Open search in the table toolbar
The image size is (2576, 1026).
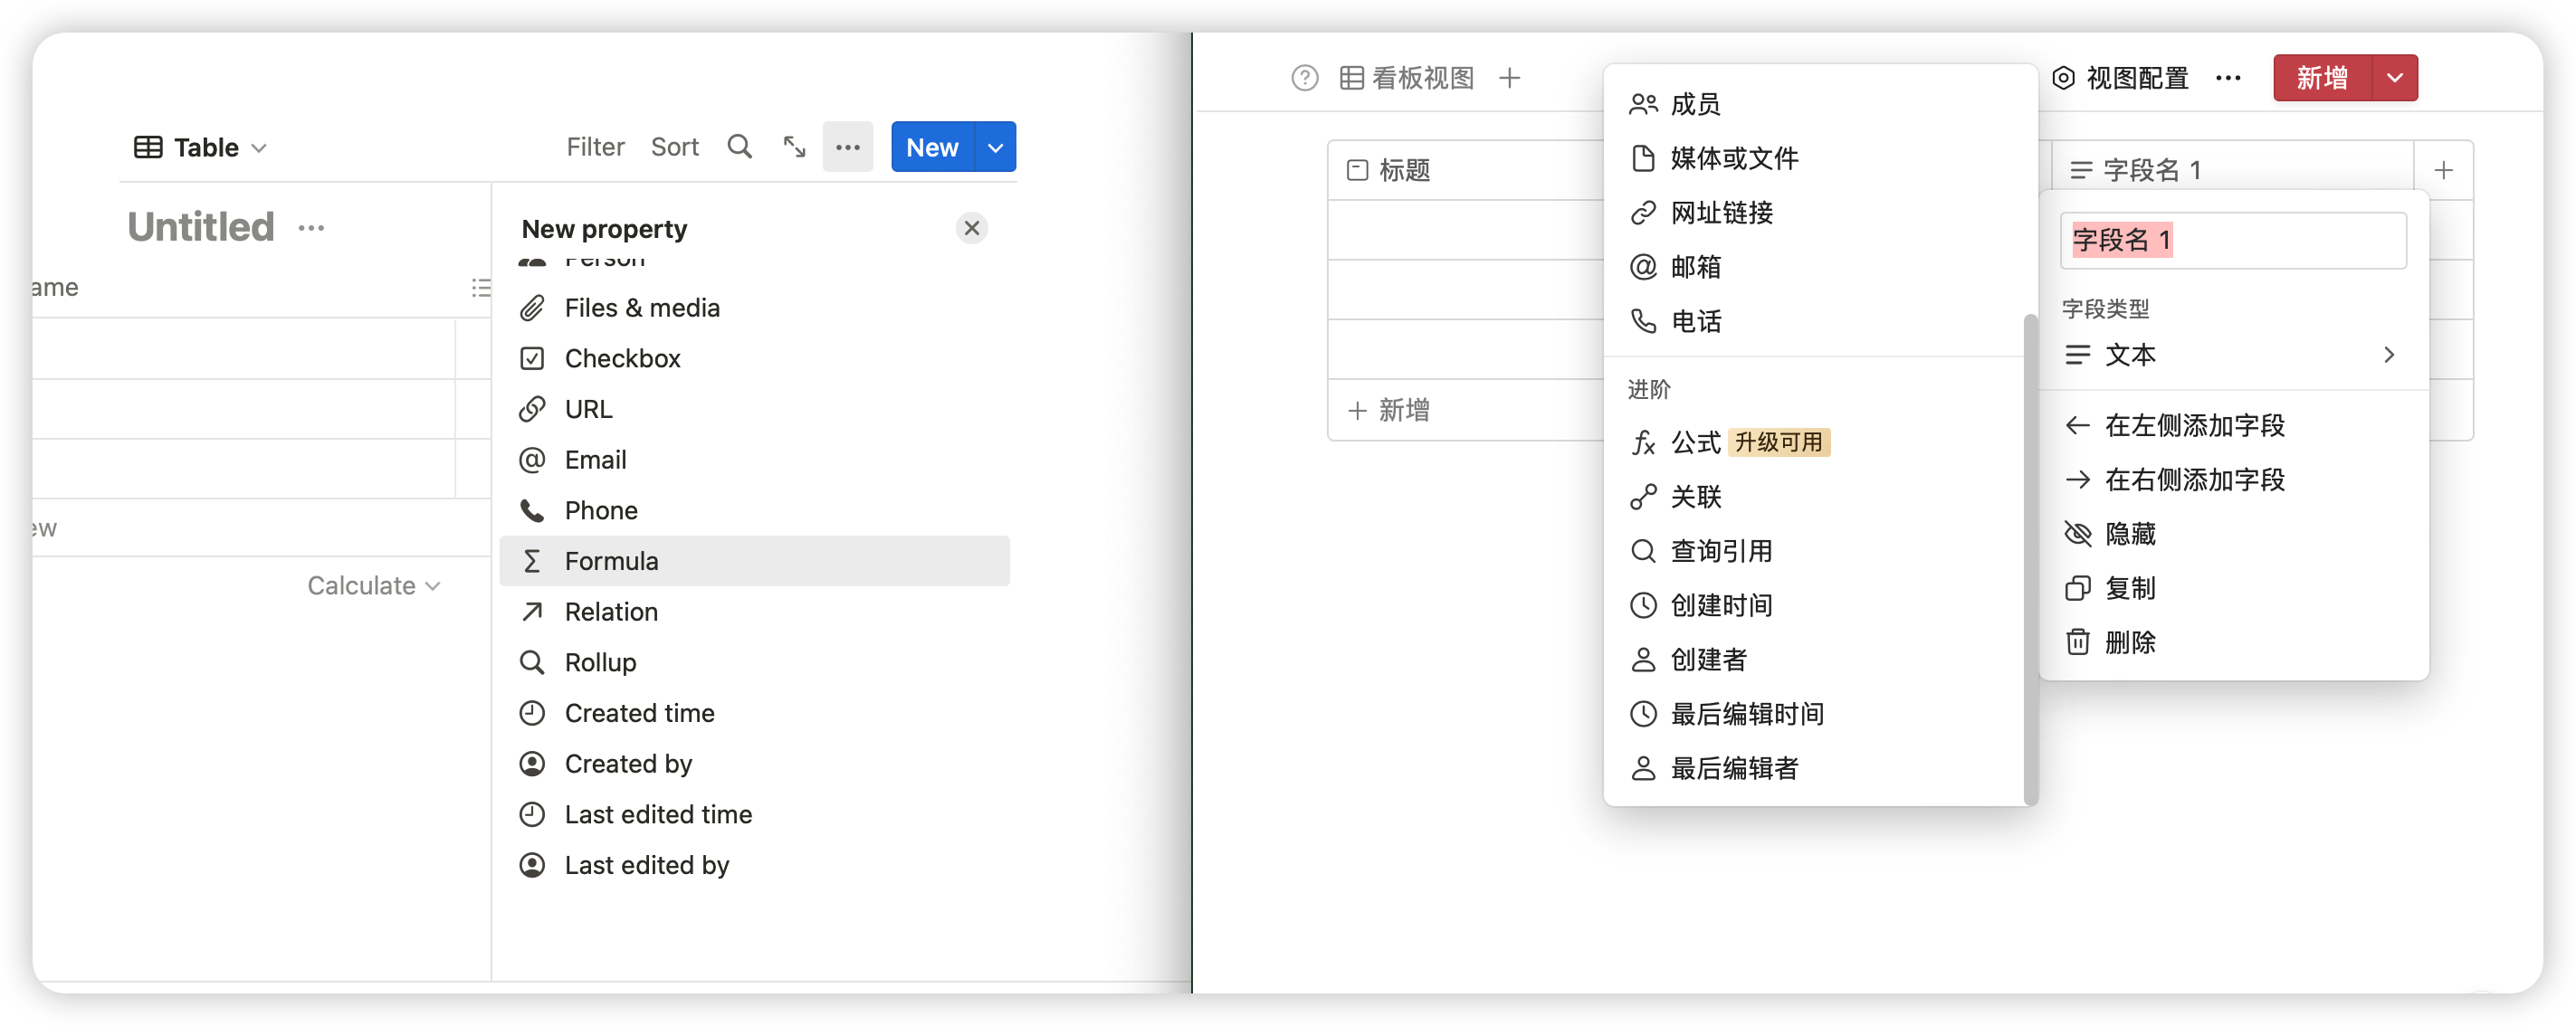pos(740,146)
